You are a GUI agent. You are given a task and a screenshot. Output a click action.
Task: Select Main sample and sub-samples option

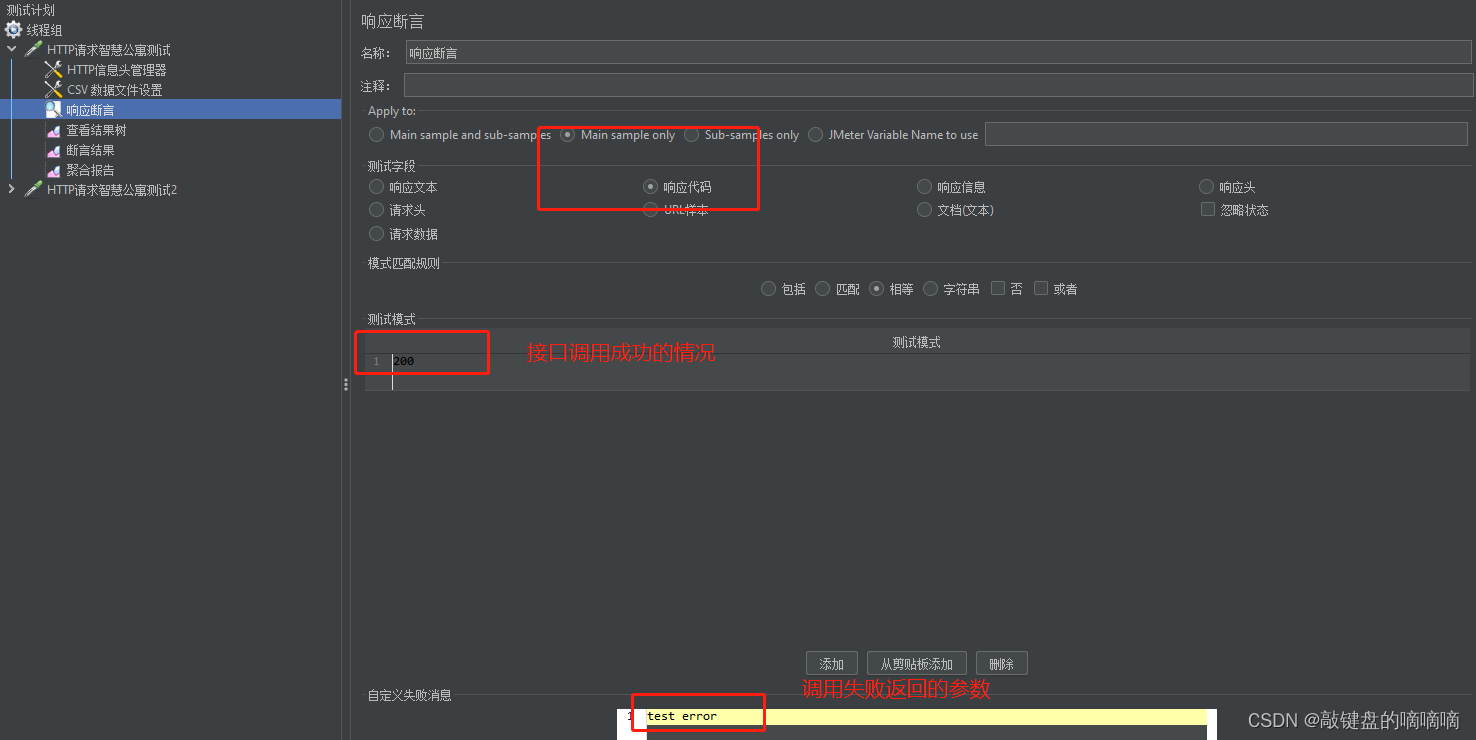[376, 134]
